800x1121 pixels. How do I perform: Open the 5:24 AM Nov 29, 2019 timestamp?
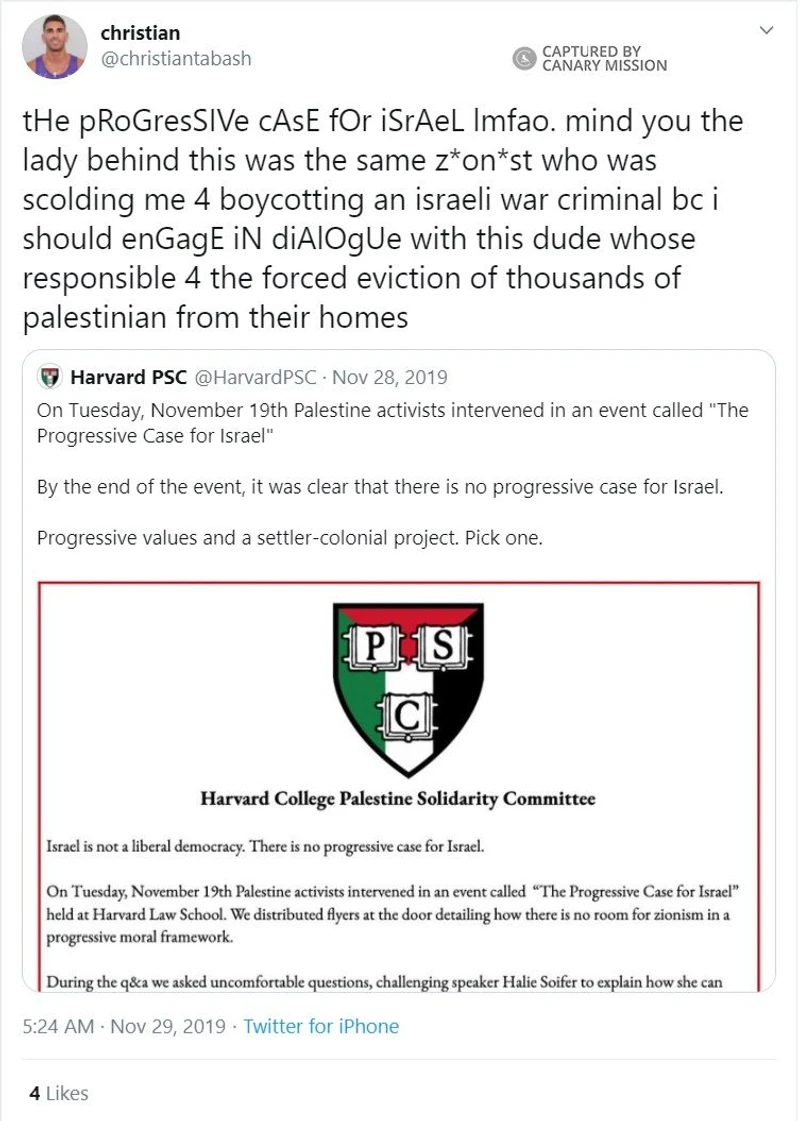124,1026
